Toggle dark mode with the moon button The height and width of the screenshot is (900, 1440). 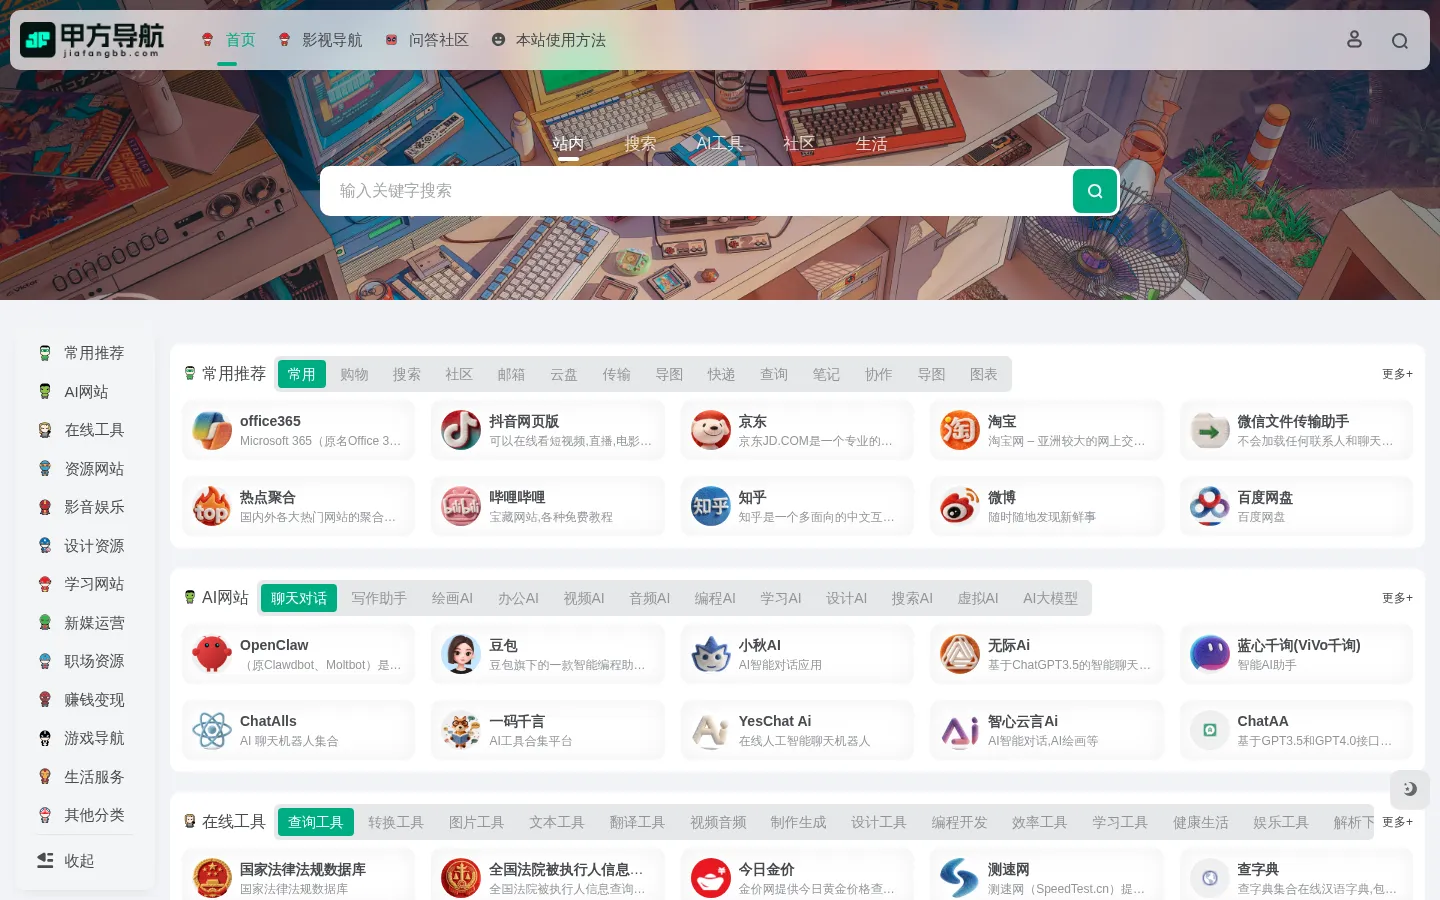[1410, 789]
